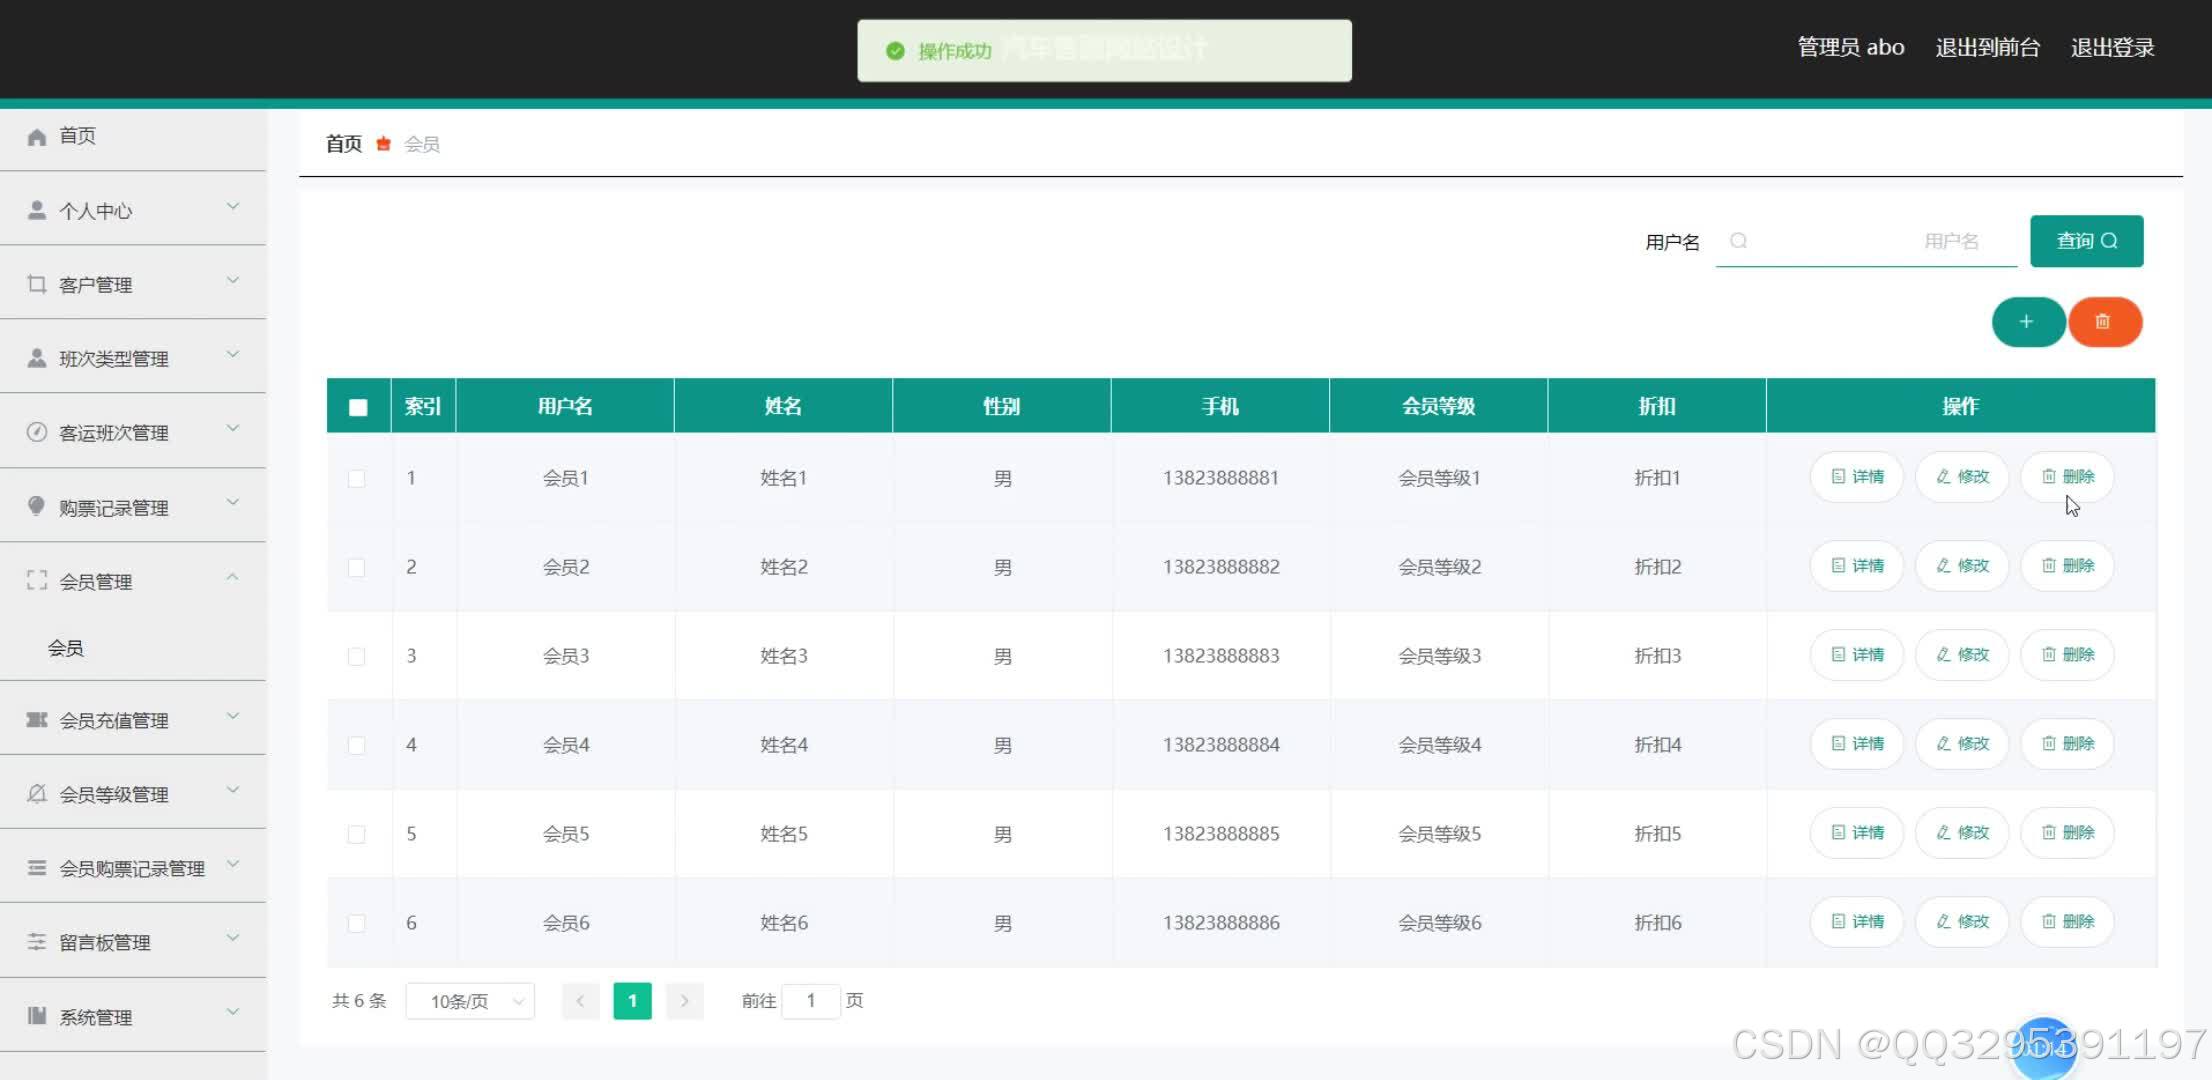The image size is (2212, 1080).
Task: Open 详情 for 会员6
Action: [1857, 922]
